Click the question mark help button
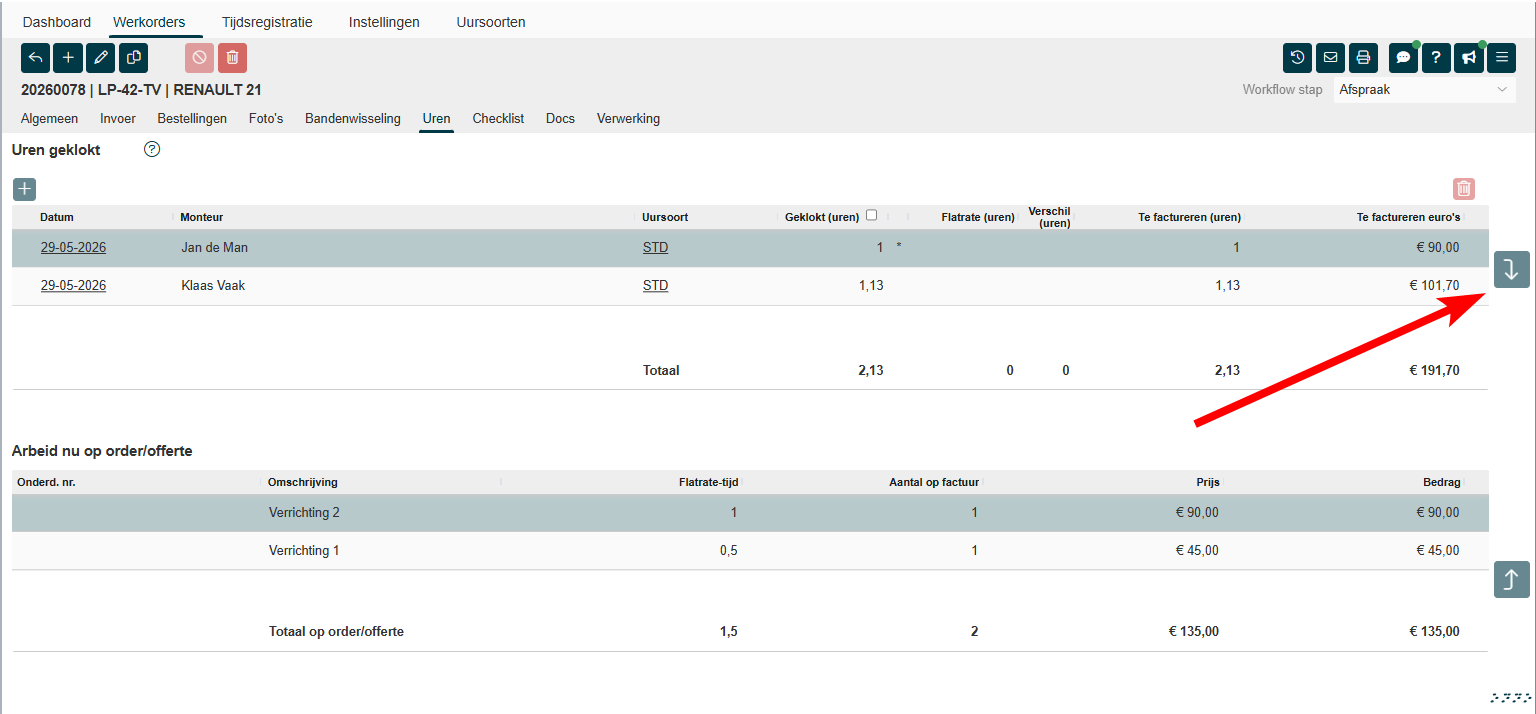This screenshot has width=1536, height=714. [1435, 58]
